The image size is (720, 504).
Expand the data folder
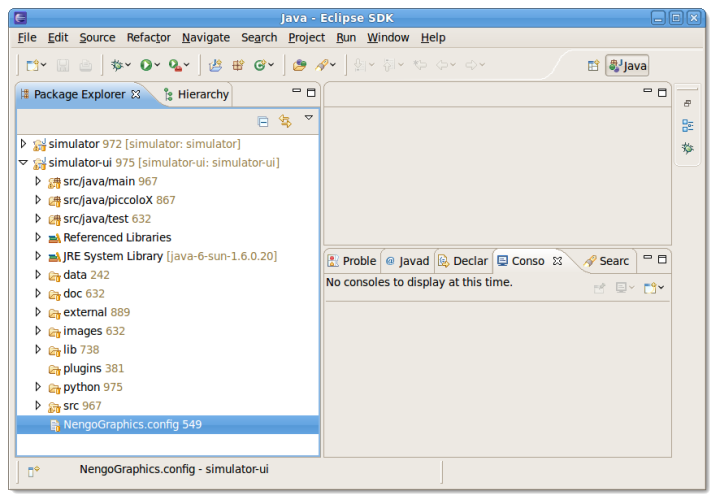(38, 275)
